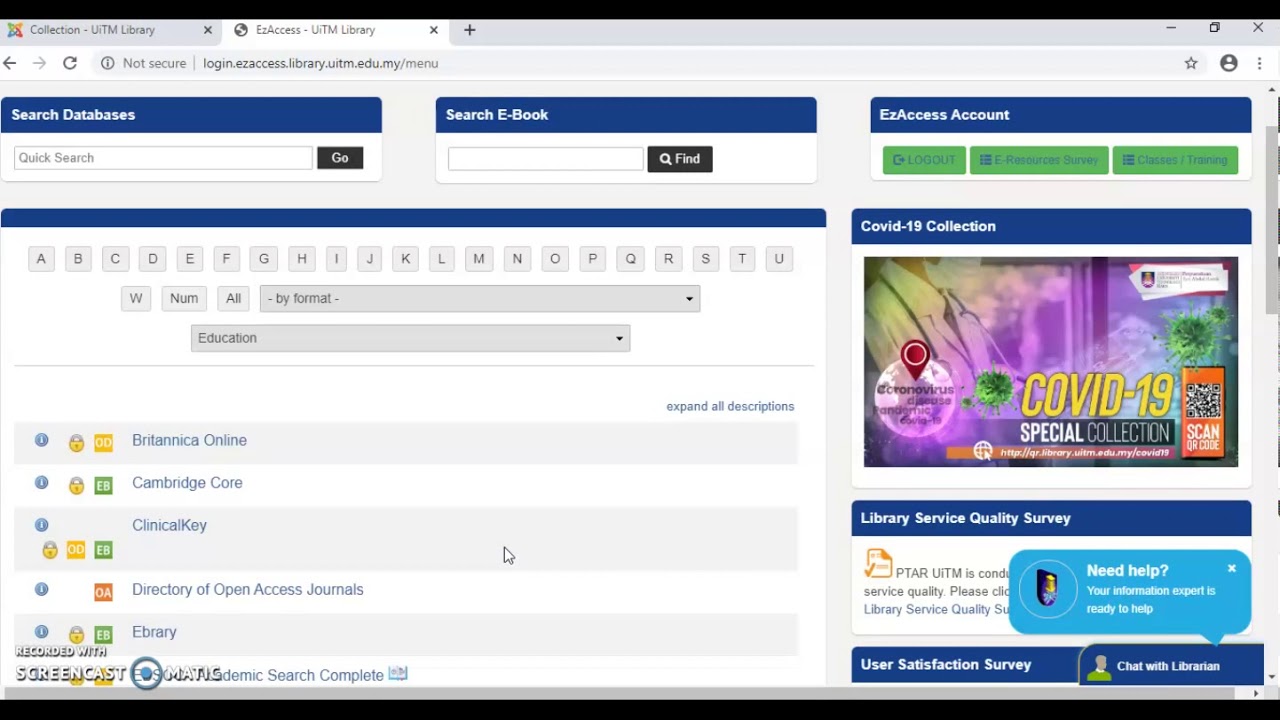
Task: Click the EB badge in the ClinicalKey row
Action: point(103,550)
